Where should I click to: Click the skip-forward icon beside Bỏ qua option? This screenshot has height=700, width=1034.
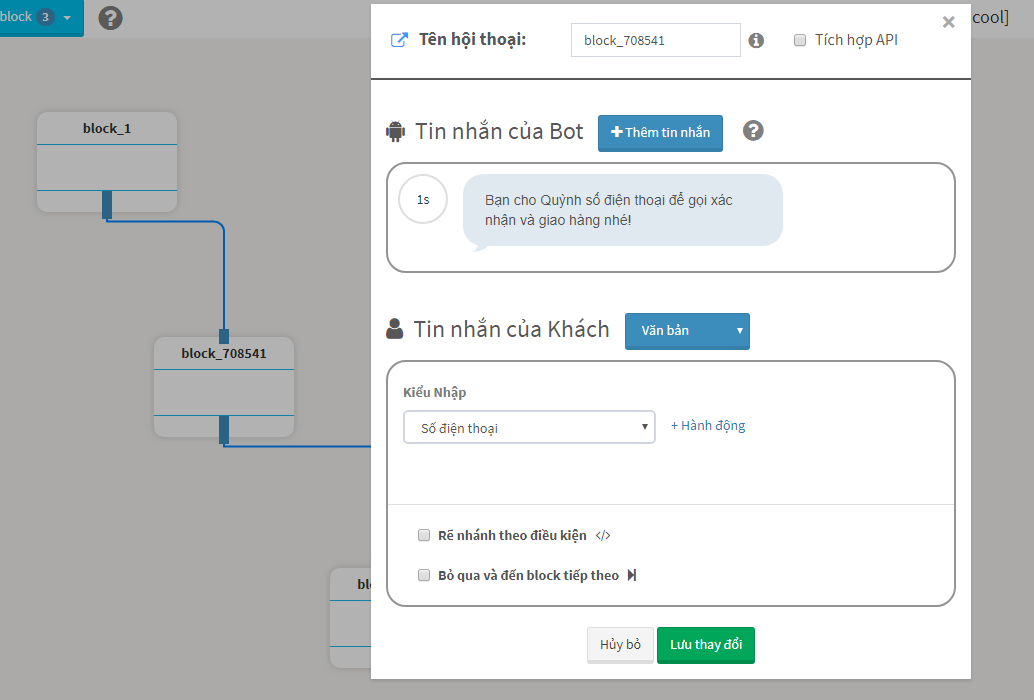tap(632, 575)
